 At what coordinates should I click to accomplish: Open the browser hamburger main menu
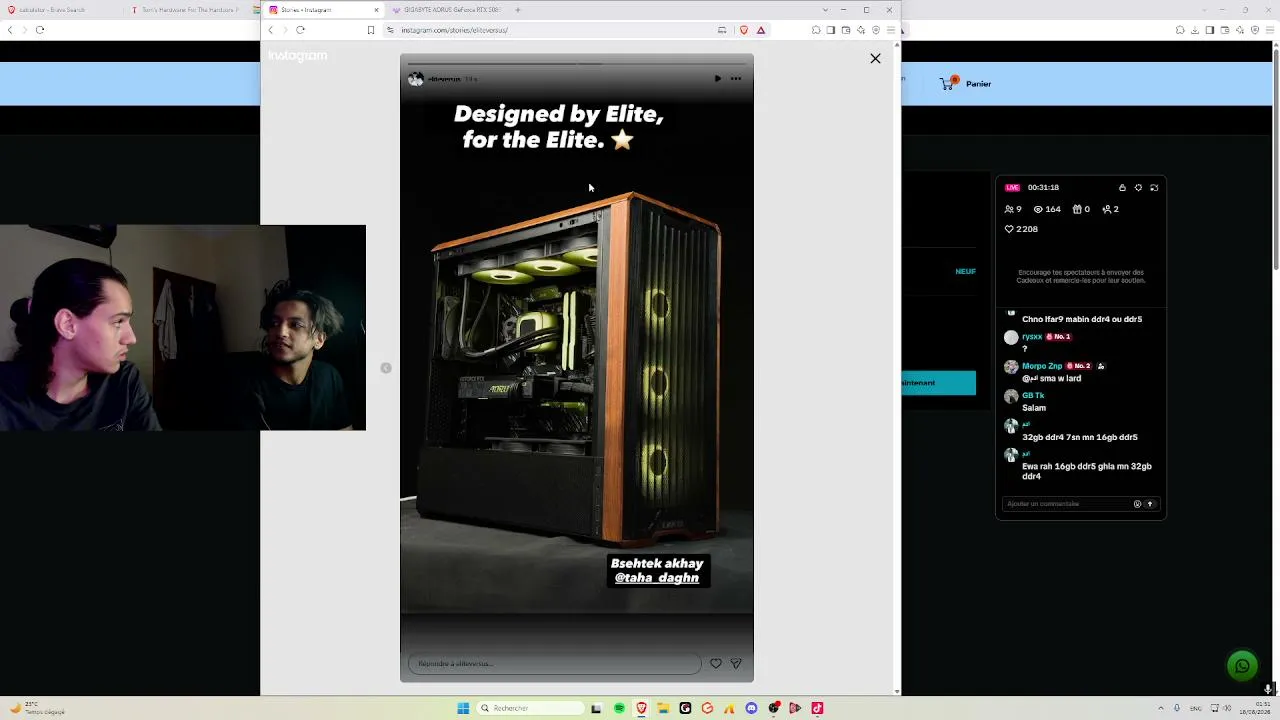pos(890,30)
